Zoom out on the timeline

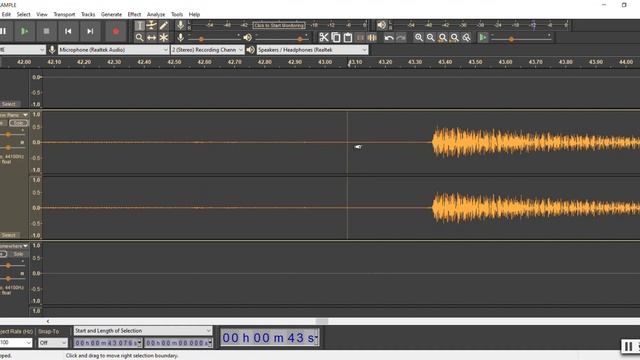[431, 38]
